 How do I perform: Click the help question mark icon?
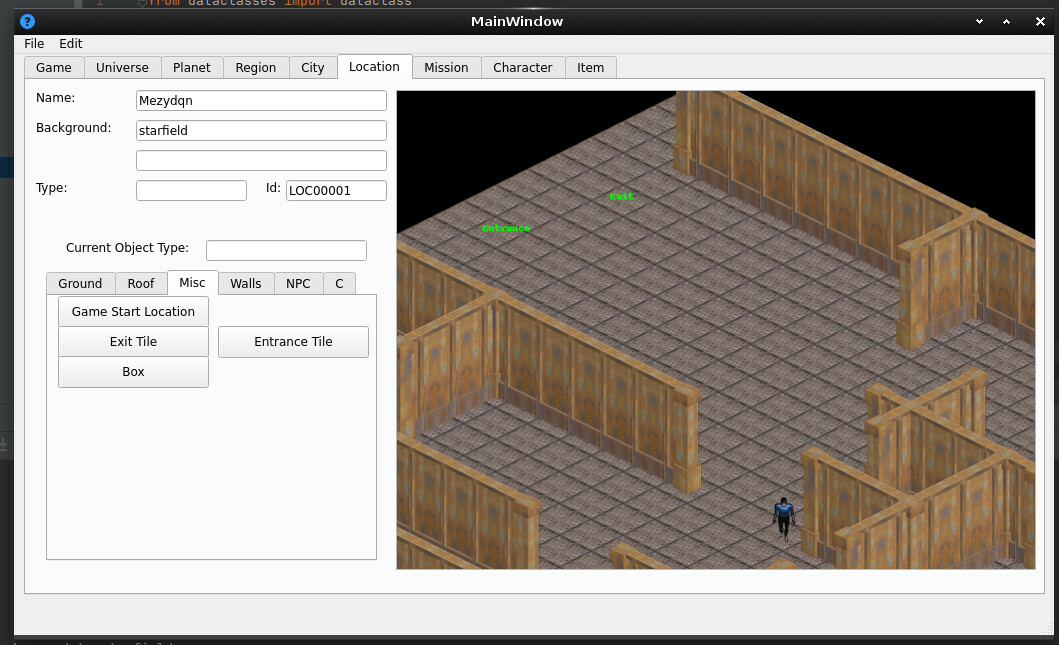pos(27,21)
